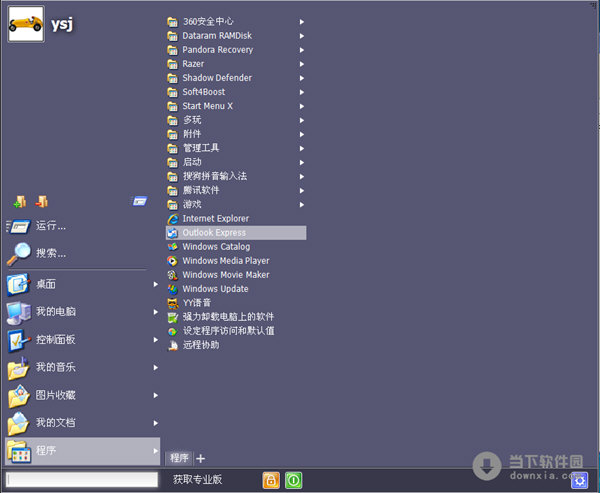This screenshot has width=600, height=493.
Task: Click the remove group icon with red minus
Action: tap(41, 201)
